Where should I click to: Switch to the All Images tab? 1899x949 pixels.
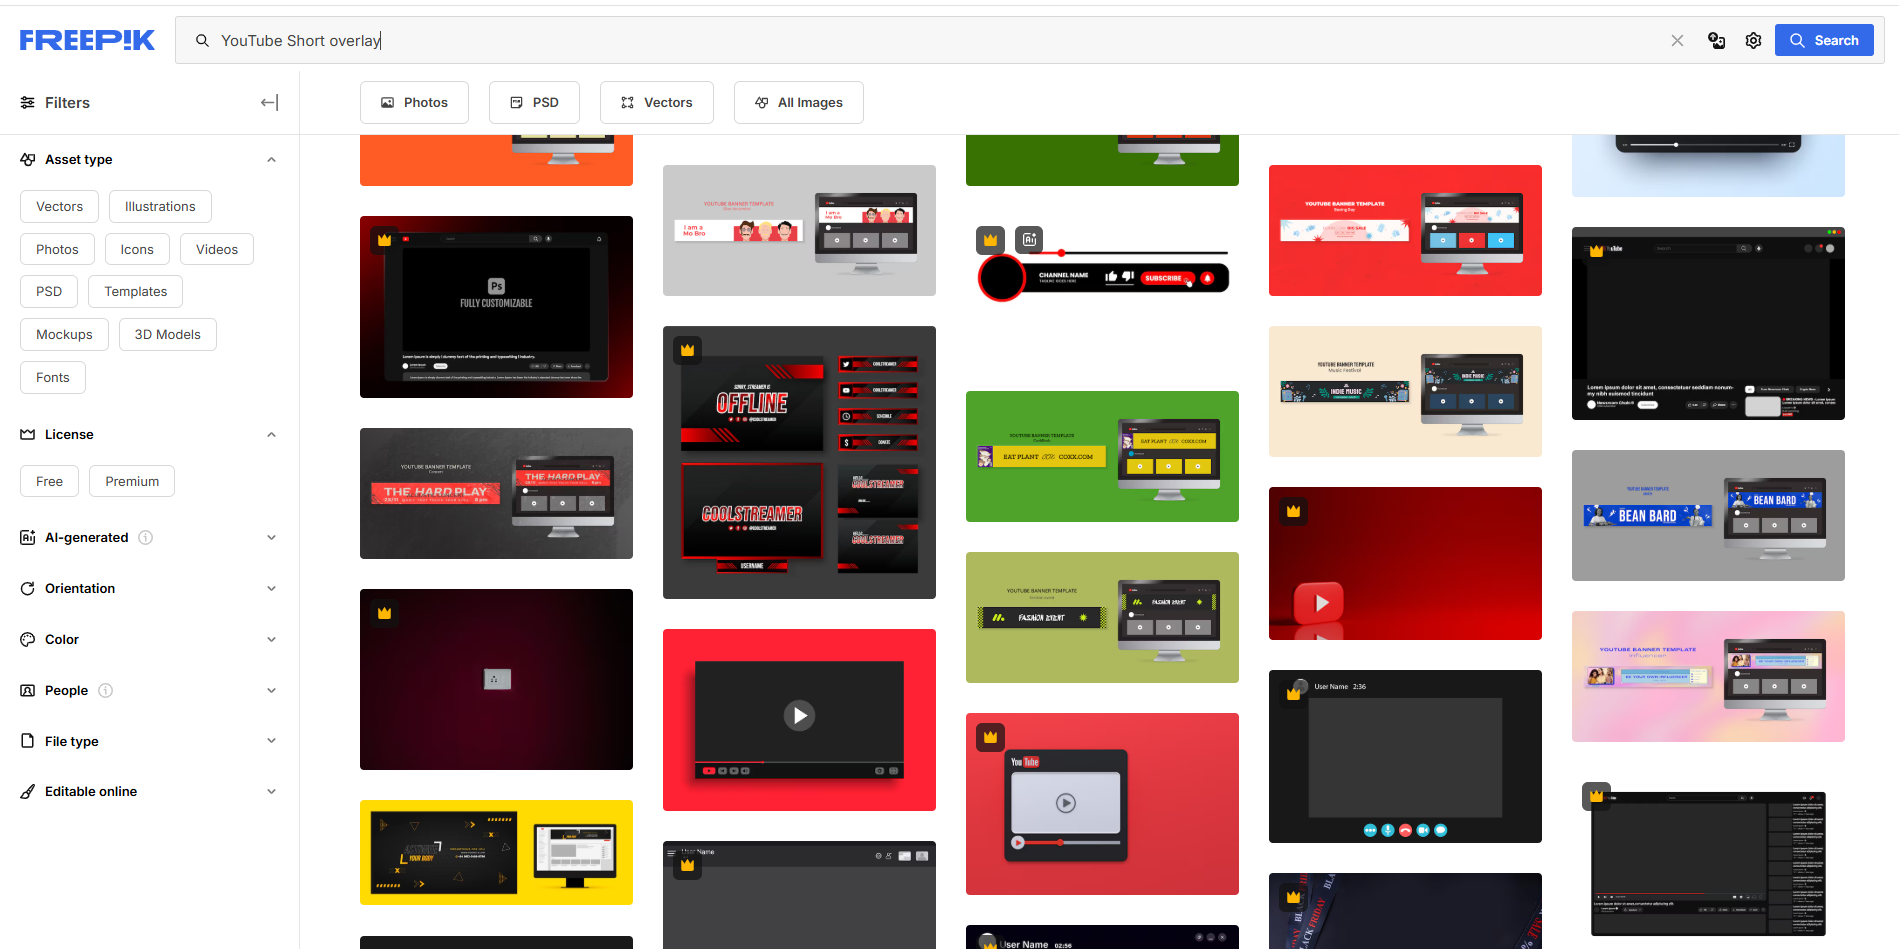point(798,102)
